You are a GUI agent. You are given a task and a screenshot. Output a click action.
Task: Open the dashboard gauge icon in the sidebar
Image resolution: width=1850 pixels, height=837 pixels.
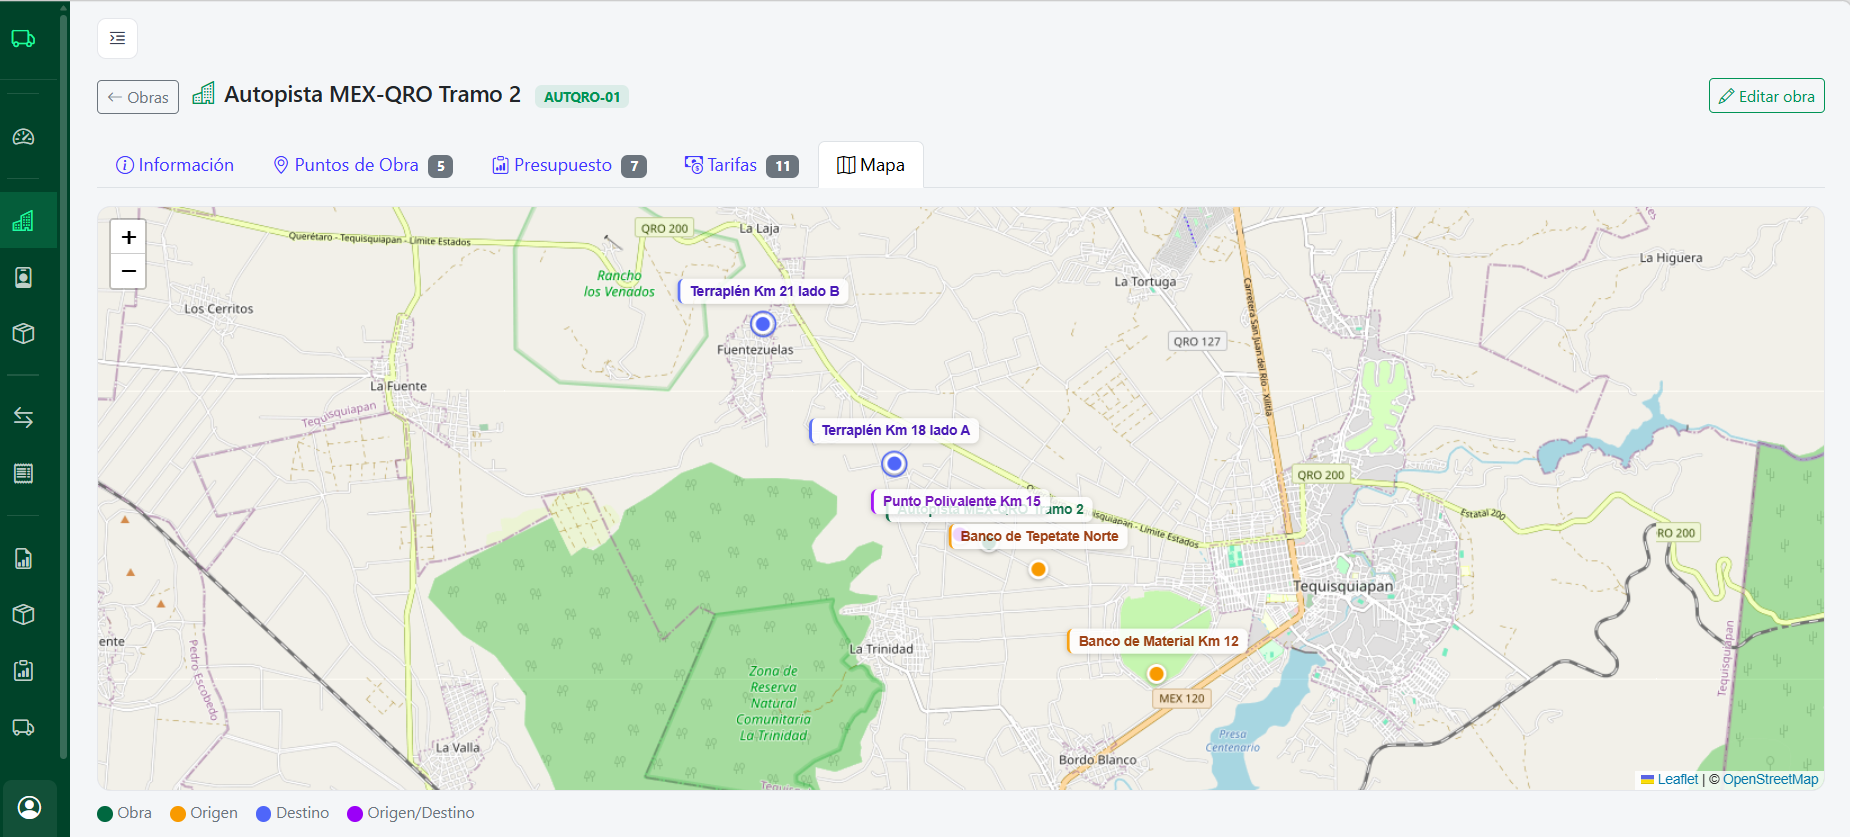[x=23, y=137]
